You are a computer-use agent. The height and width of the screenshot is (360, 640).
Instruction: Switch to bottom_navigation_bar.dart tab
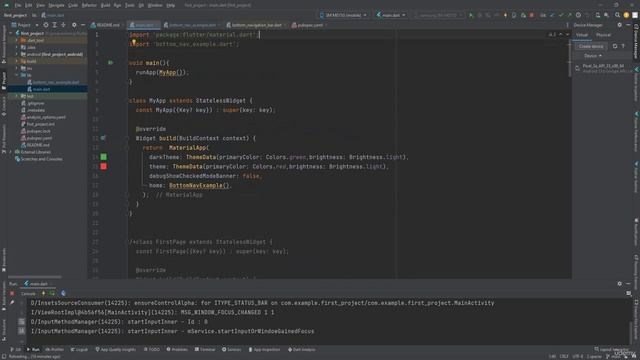click(x=255, y=25)
